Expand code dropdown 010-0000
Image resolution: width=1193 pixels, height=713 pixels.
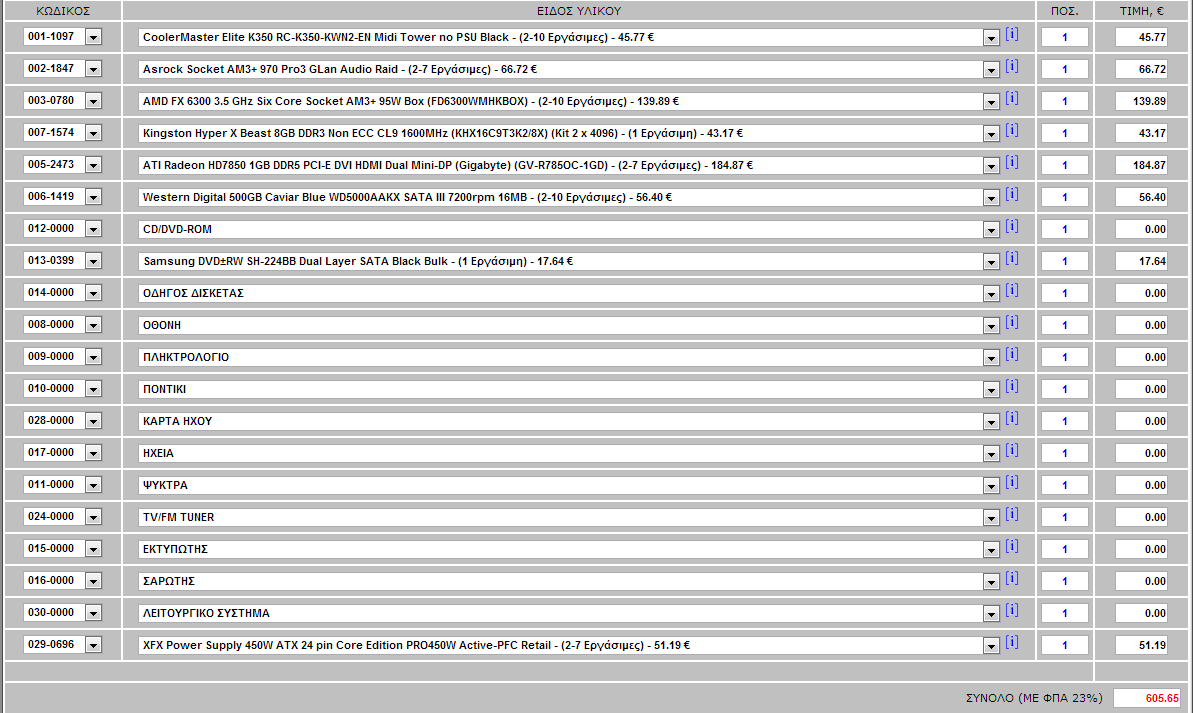[x=93, y=390]
